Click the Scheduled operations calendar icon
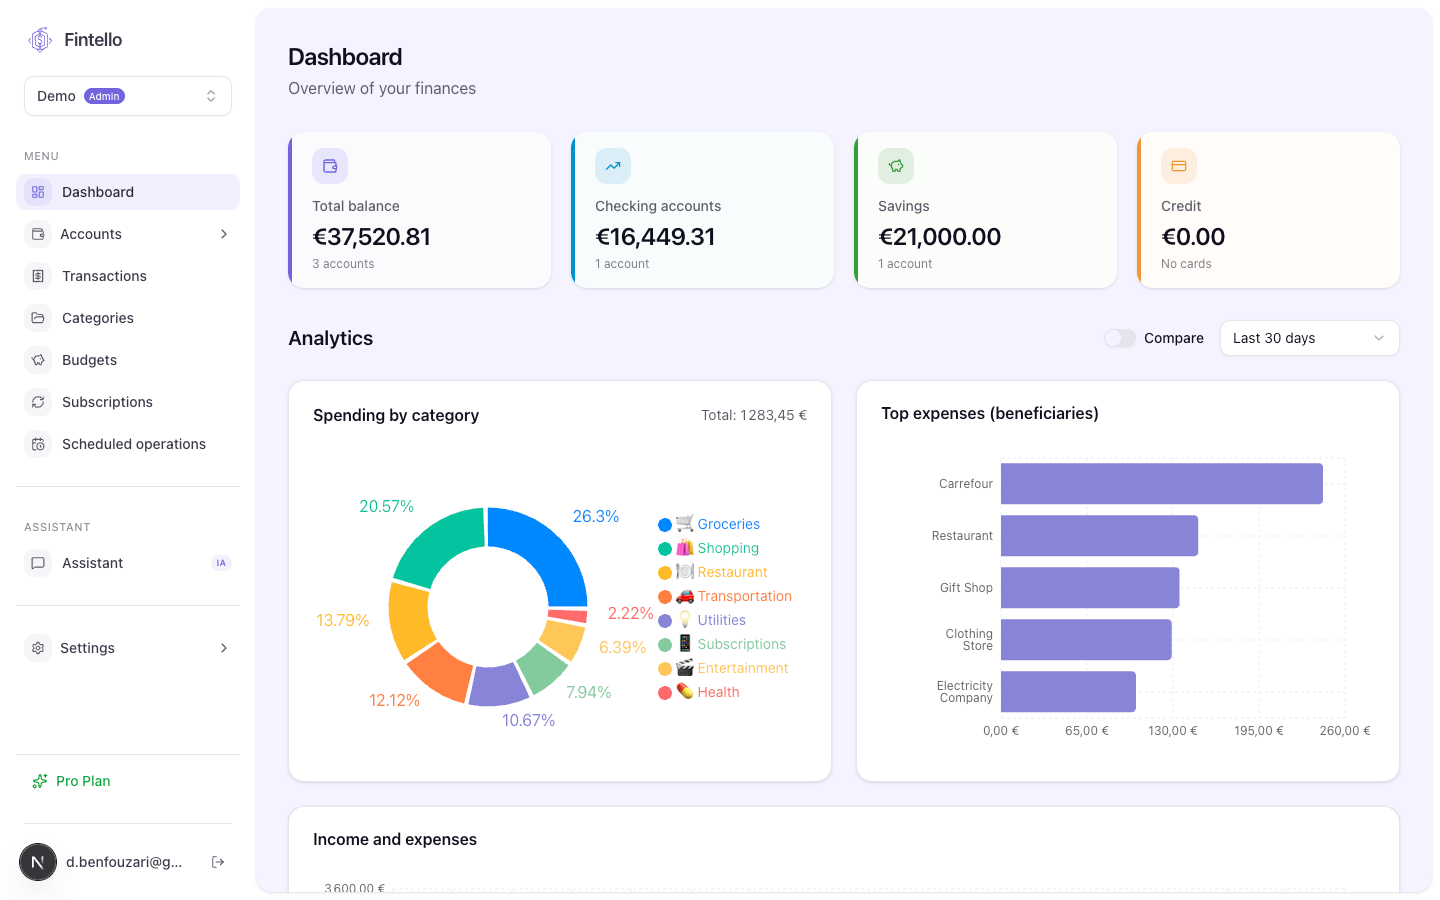The image size is (1440, 900). (38, 444)
